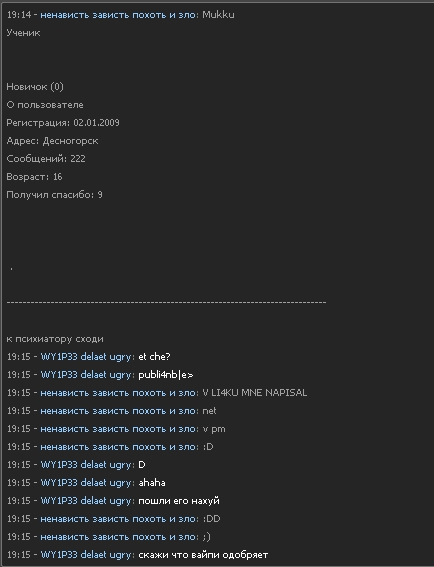Click the 'Сообщений: 222' line
434x567 pixels.
[x=46, y=159]
